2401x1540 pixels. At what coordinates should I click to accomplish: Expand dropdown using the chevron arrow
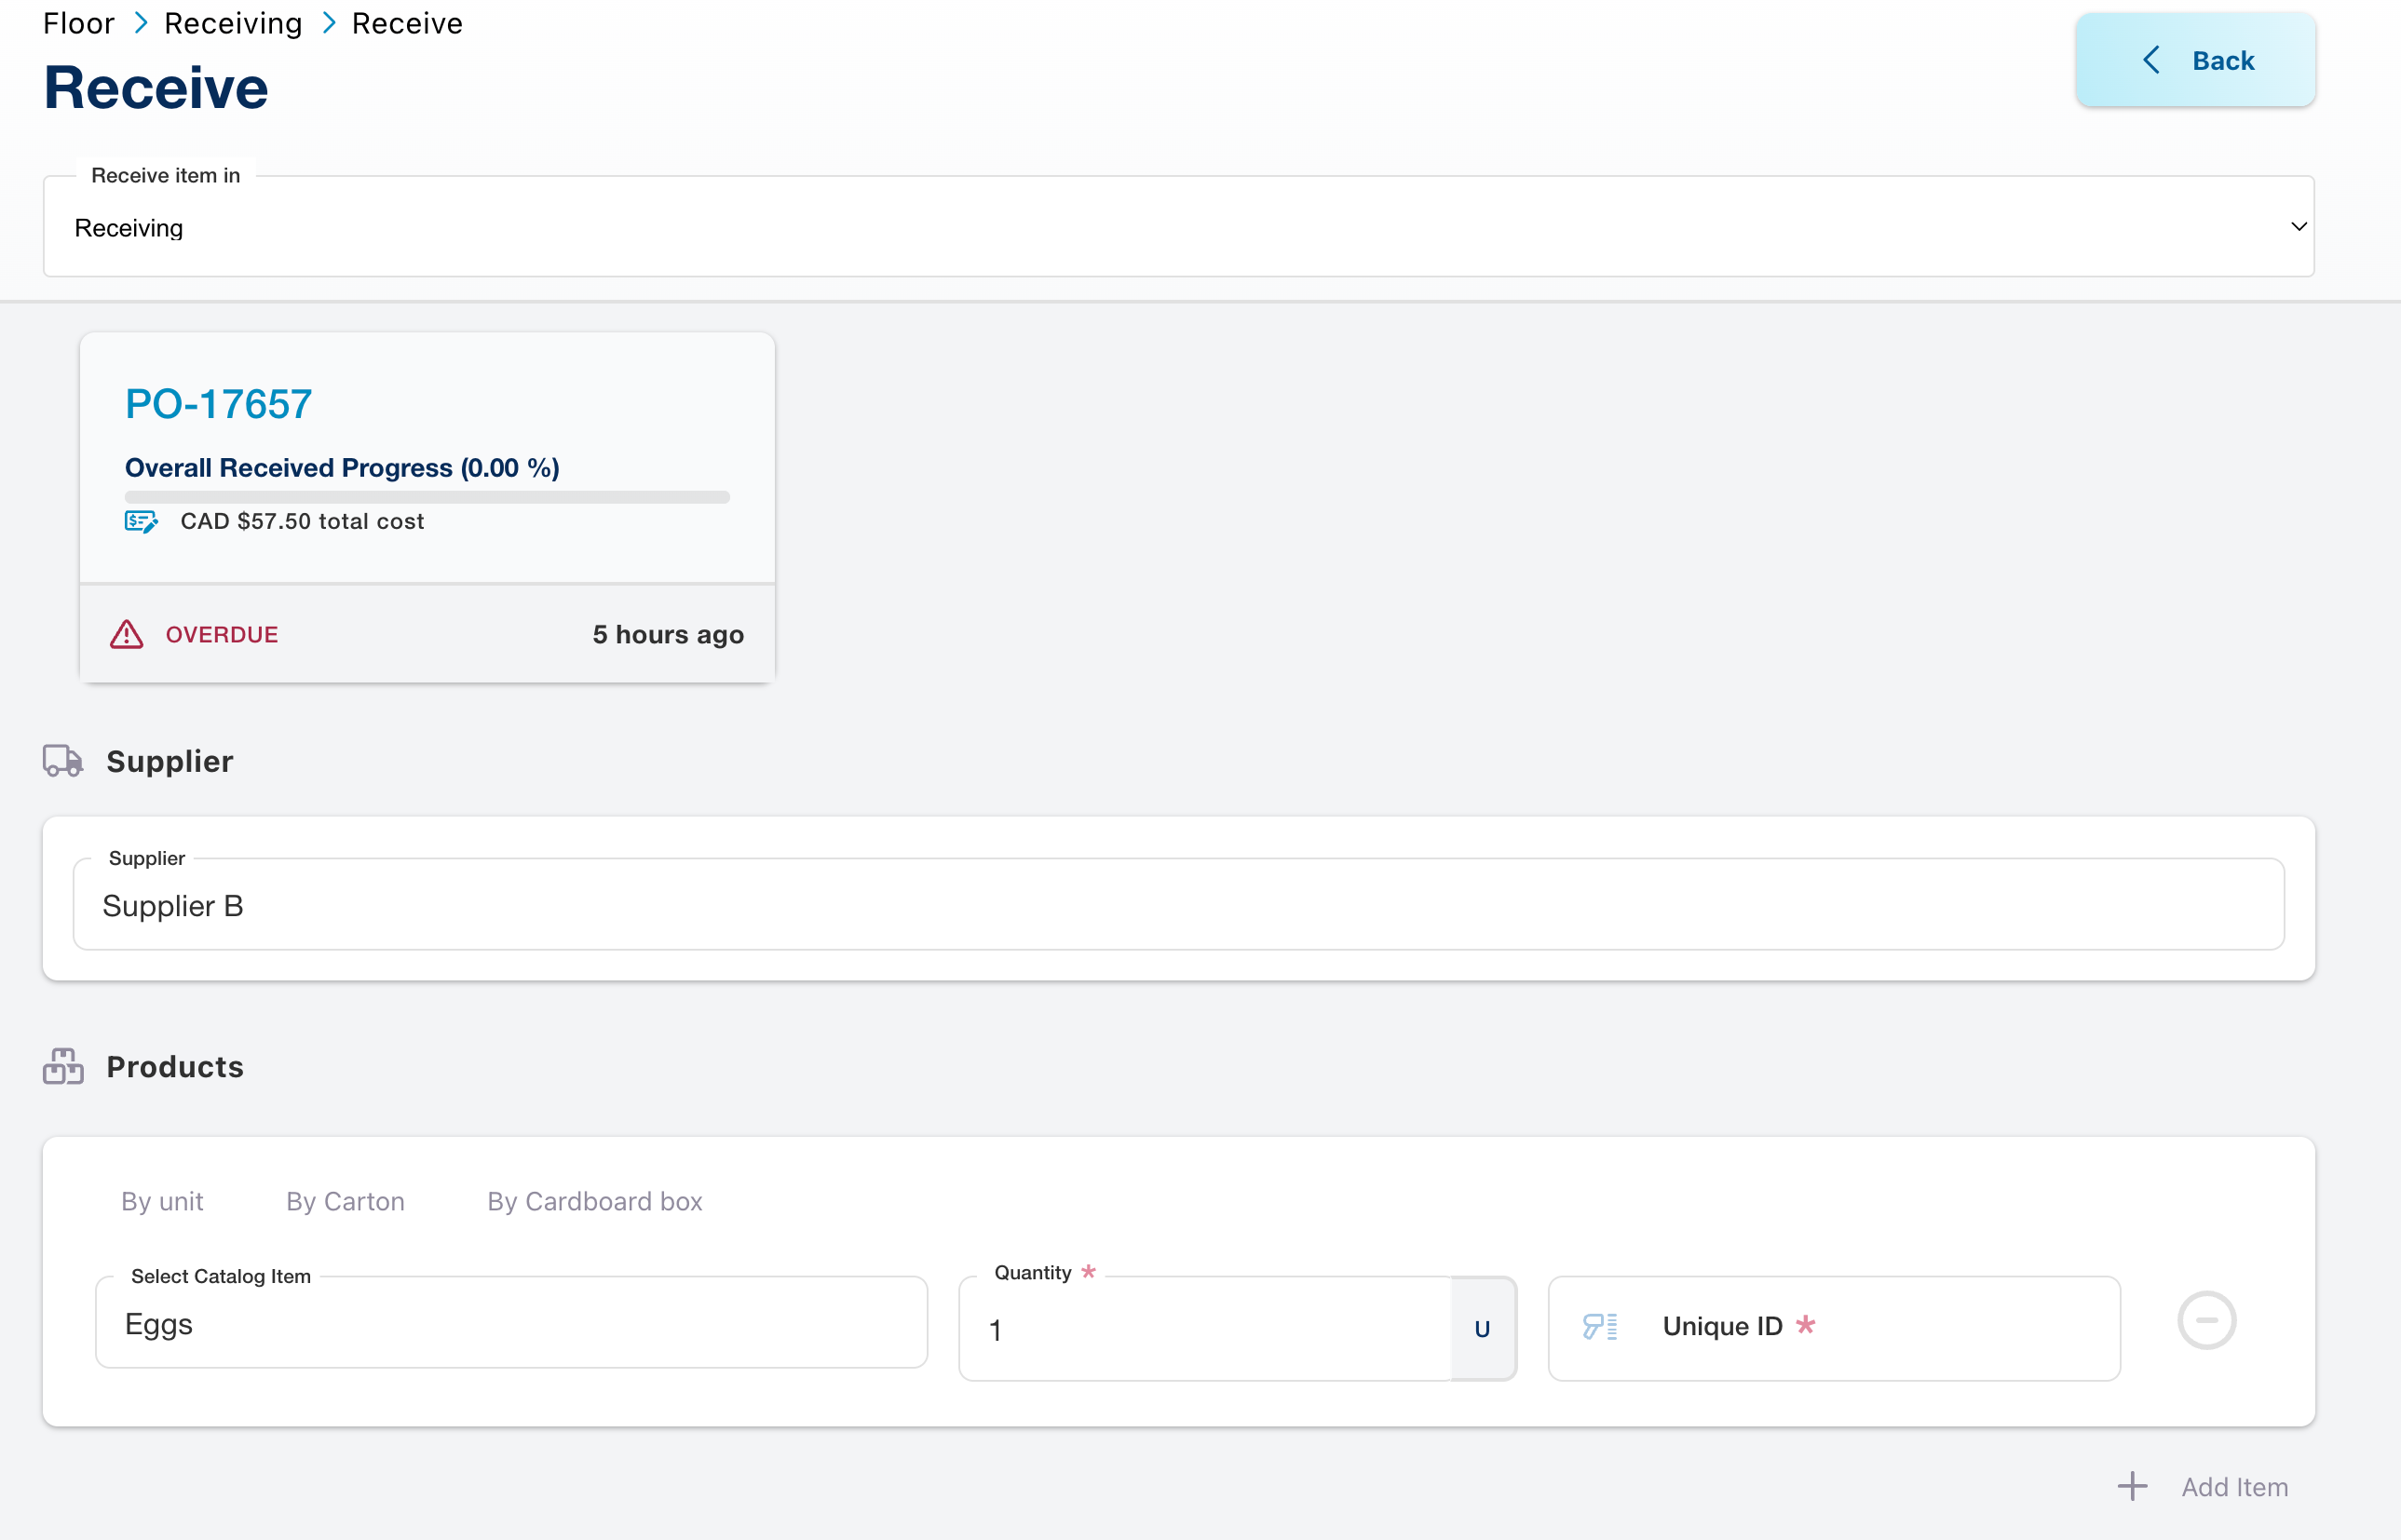coord(2298,227)
